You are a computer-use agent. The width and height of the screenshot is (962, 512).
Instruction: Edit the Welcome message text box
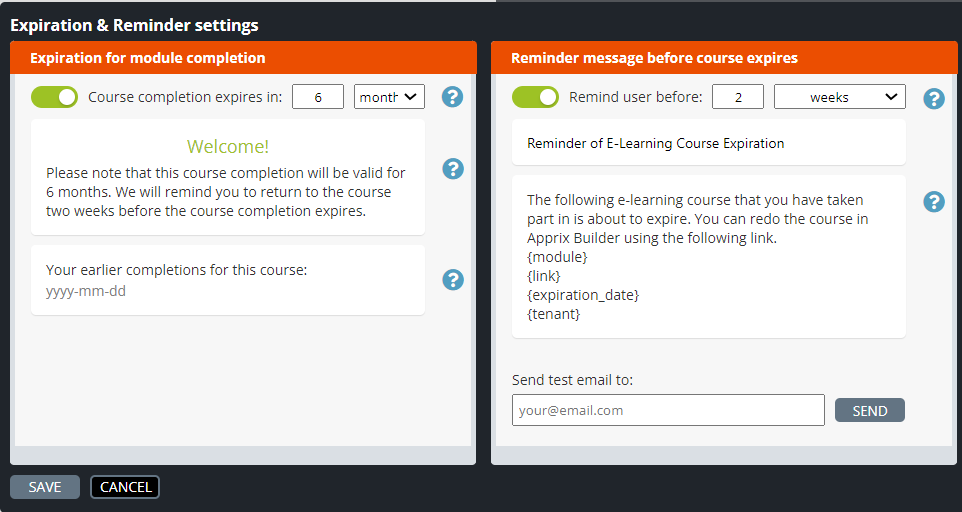228,177
